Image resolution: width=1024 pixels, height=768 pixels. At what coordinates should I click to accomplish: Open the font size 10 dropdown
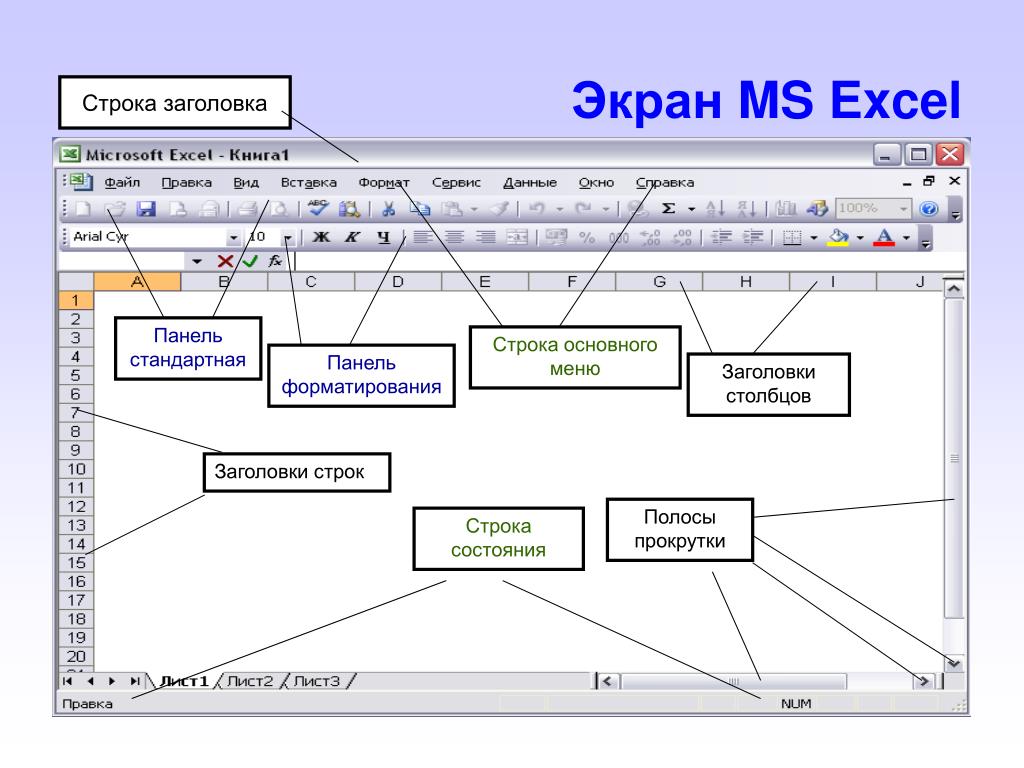pyautogui.click(x=287, y=238)
